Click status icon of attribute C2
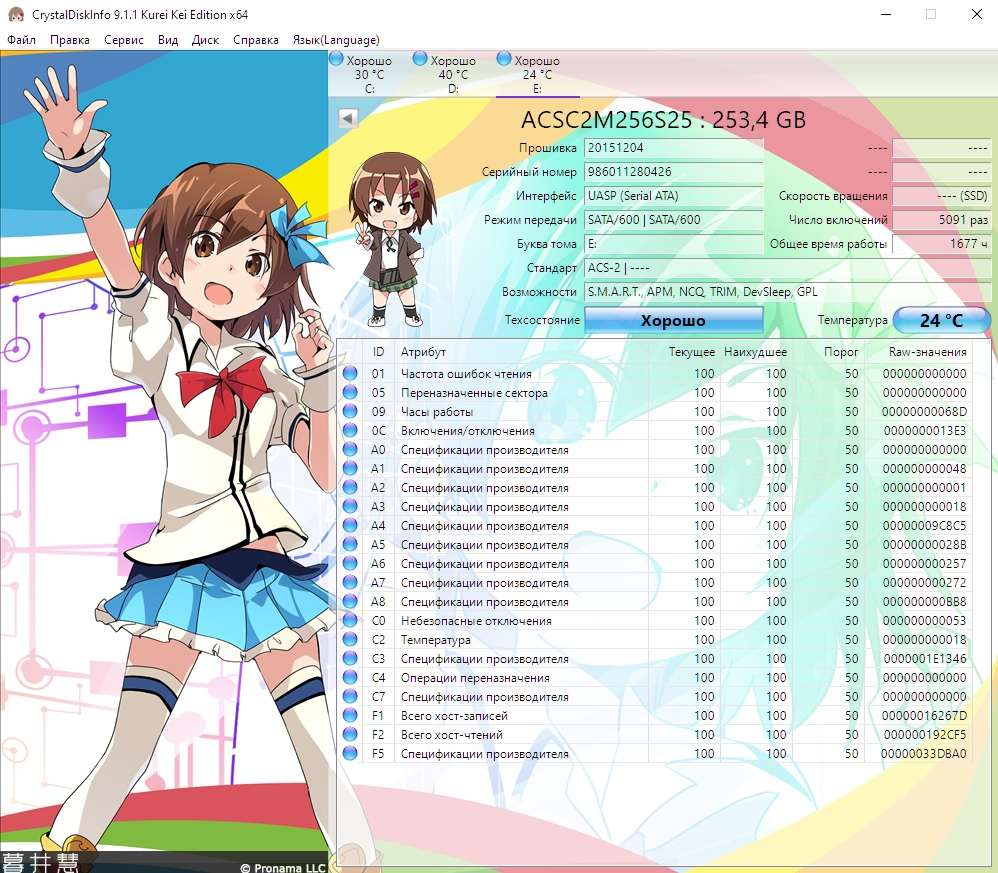The width and height of the screenshot is (998, 873). (x=350, y=639)
